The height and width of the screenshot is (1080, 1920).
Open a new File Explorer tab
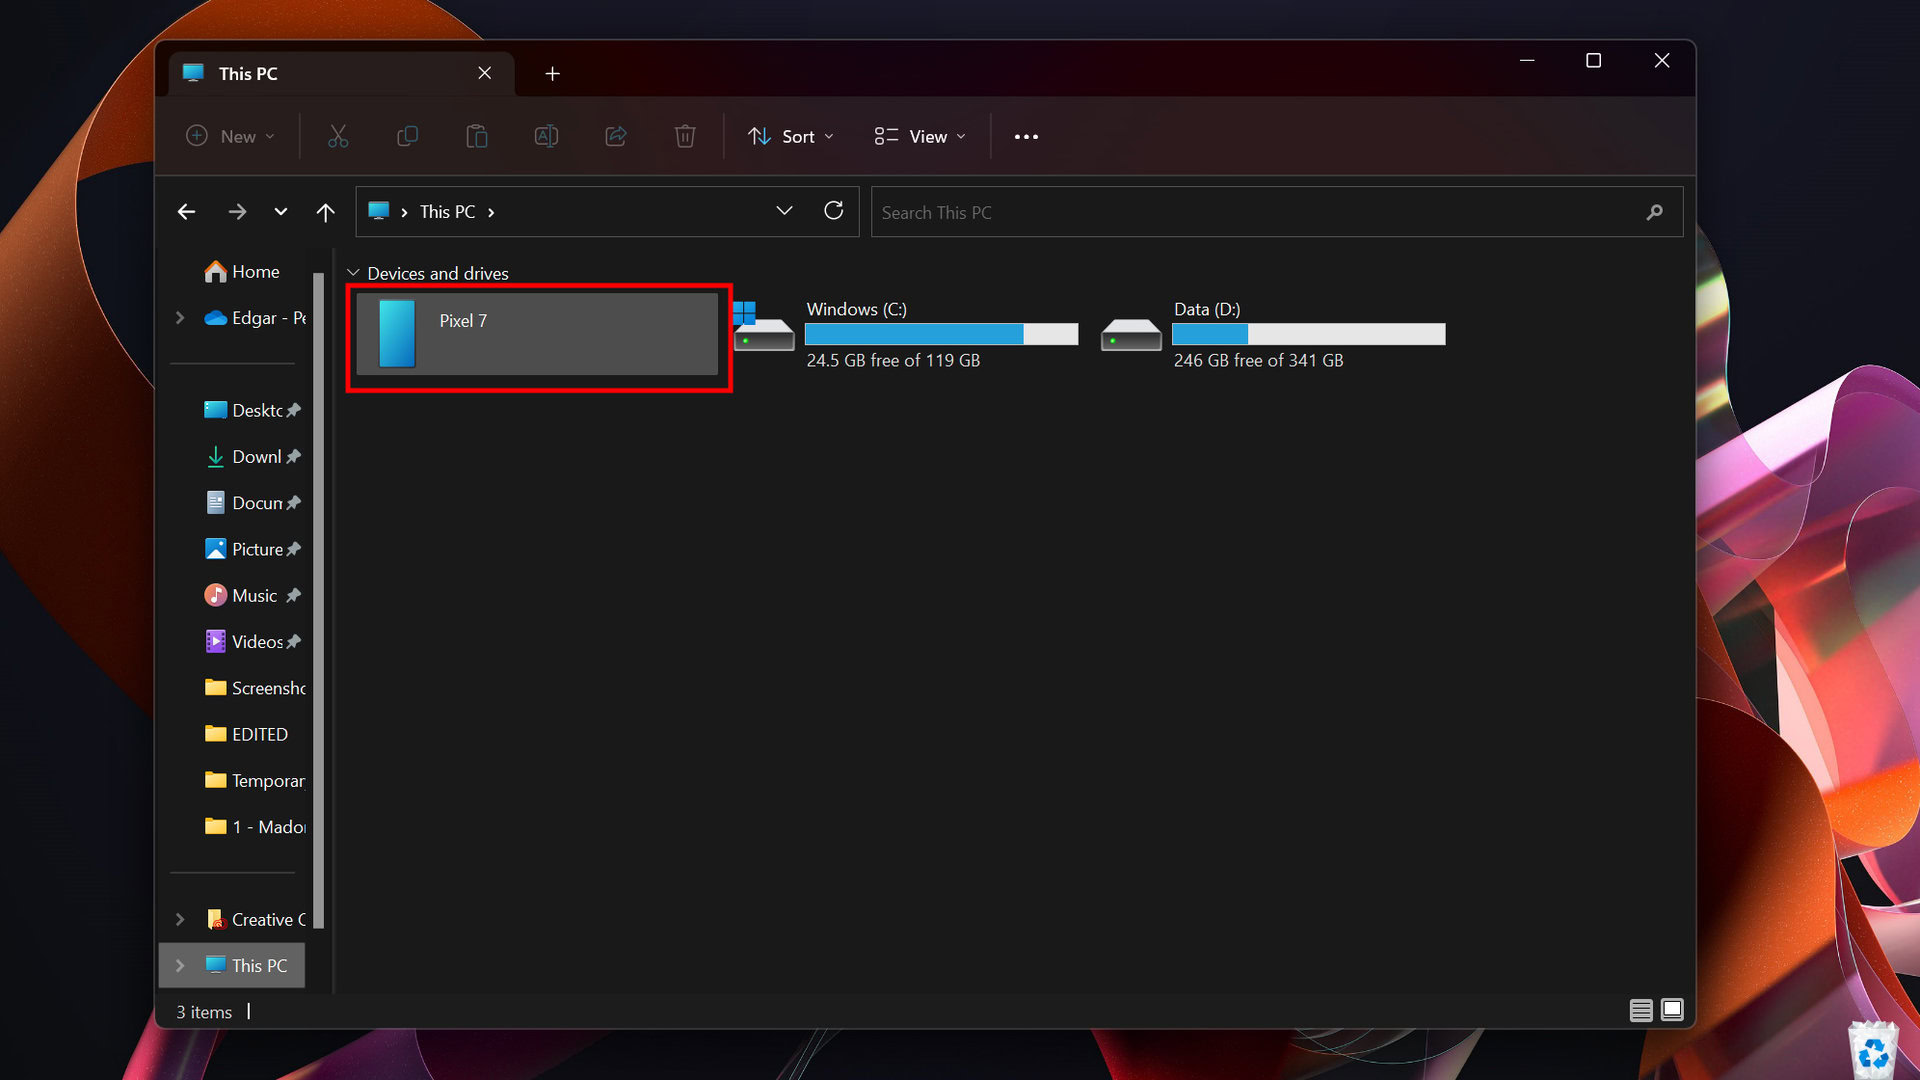point(552,74)
